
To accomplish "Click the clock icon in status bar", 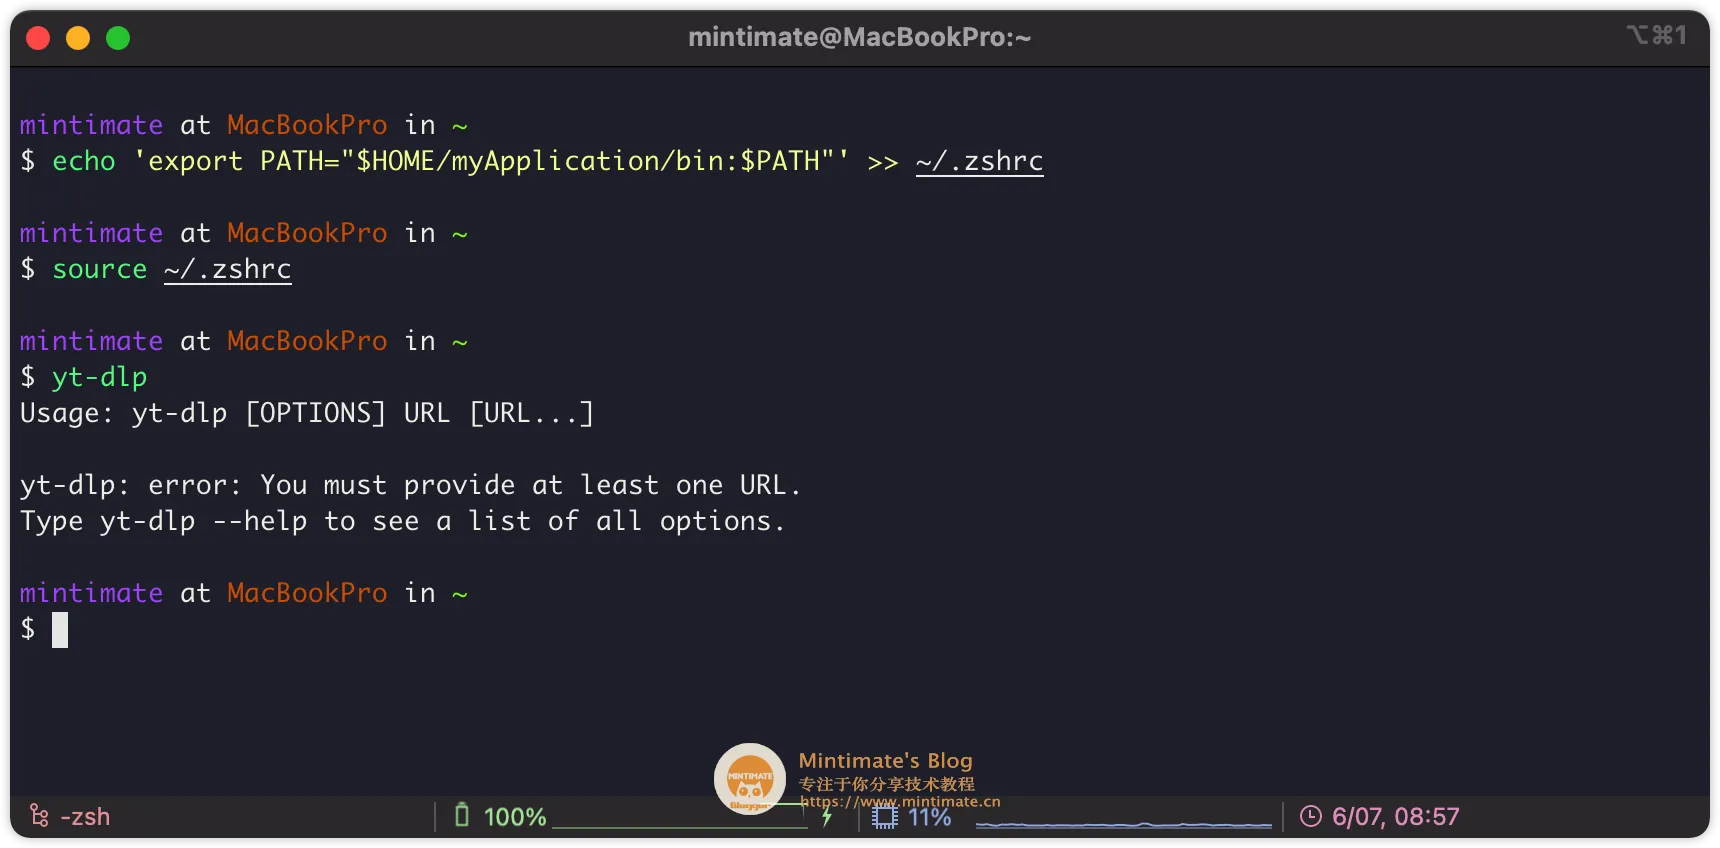I will click(1310, 816).
